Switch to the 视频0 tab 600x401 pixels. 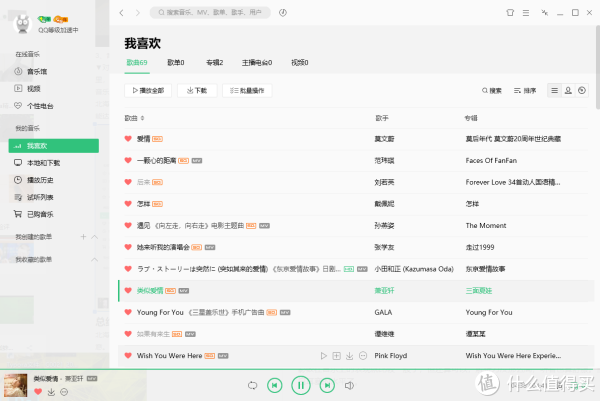[x=300, y=62]
